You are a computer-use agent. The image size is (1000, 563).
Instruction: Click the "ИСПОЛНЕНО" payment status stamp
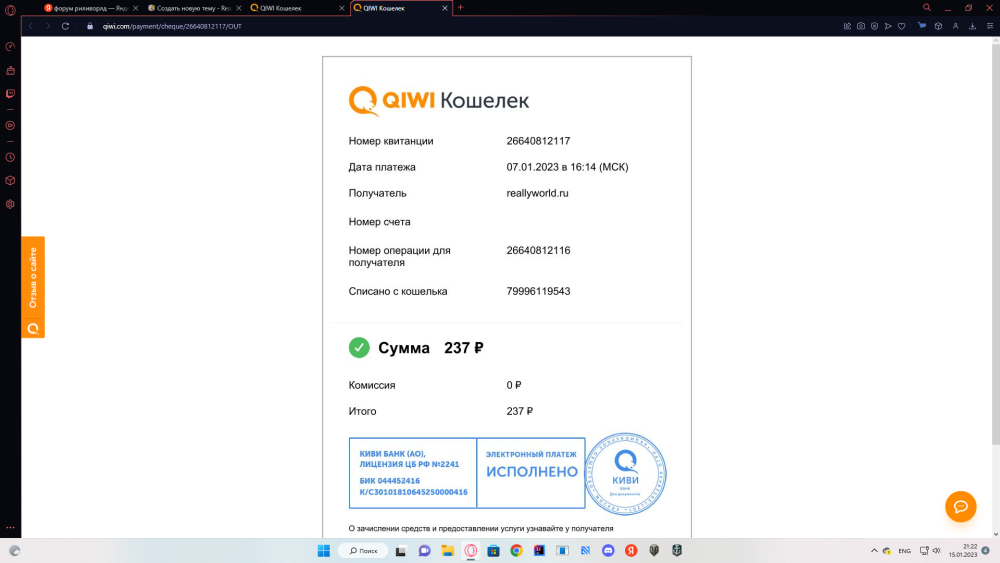pyautogui.click(x=532, y=472)
